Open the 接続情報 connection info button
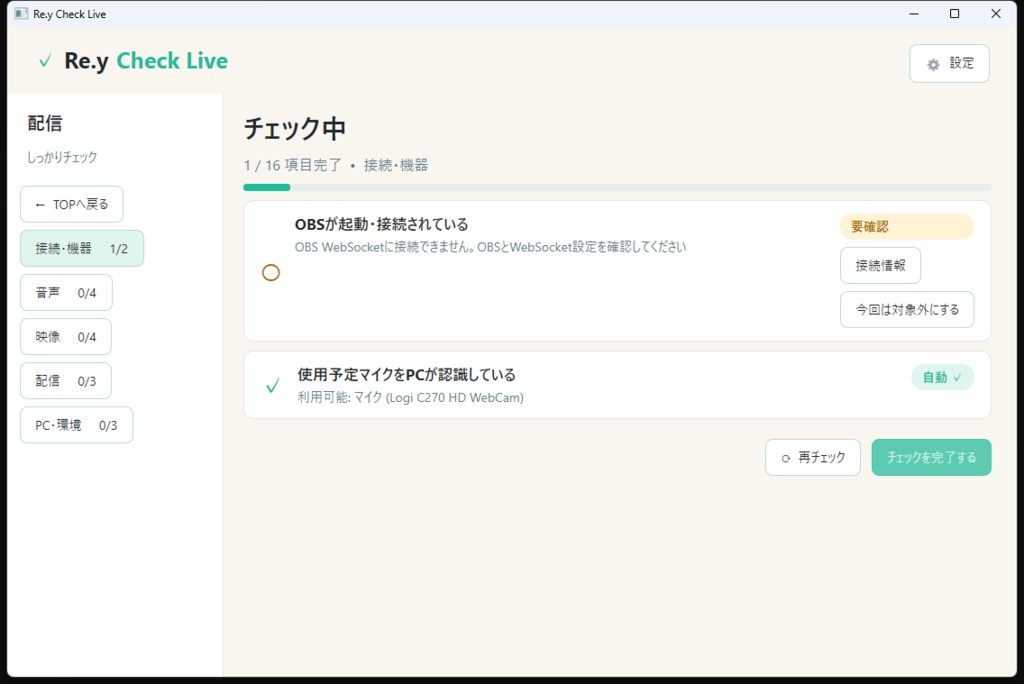Viewport: 1024px width, 684px height. [880, 265]
